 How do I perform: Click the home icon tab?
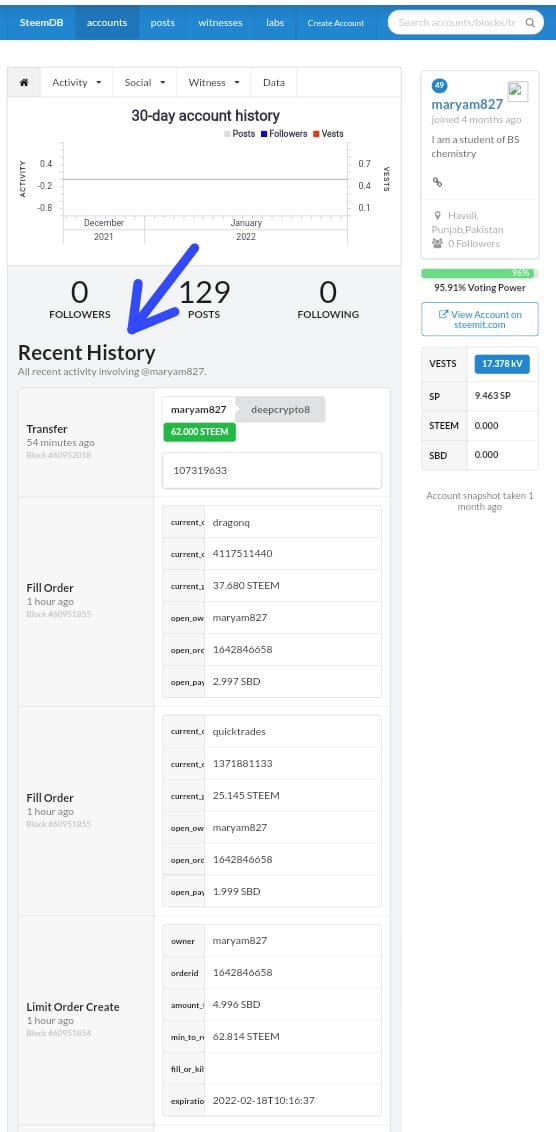pos(24,82)
